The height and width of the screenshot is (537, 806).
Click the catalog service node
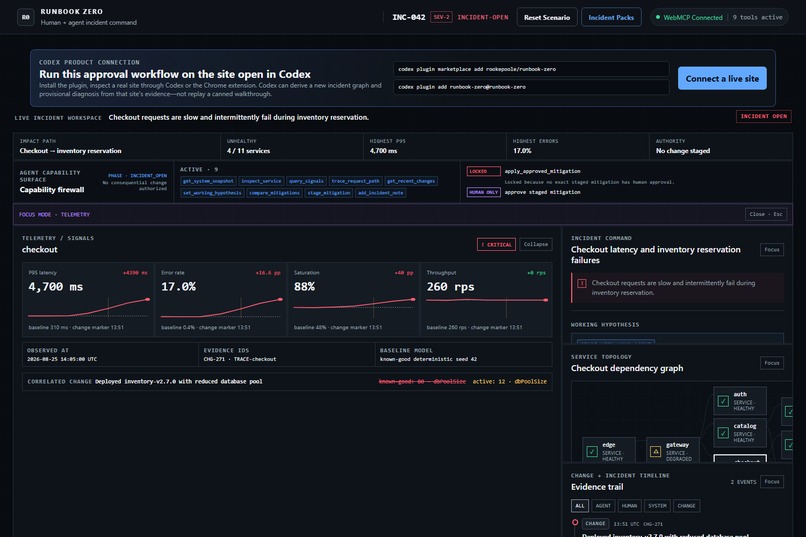pos(740,433)
